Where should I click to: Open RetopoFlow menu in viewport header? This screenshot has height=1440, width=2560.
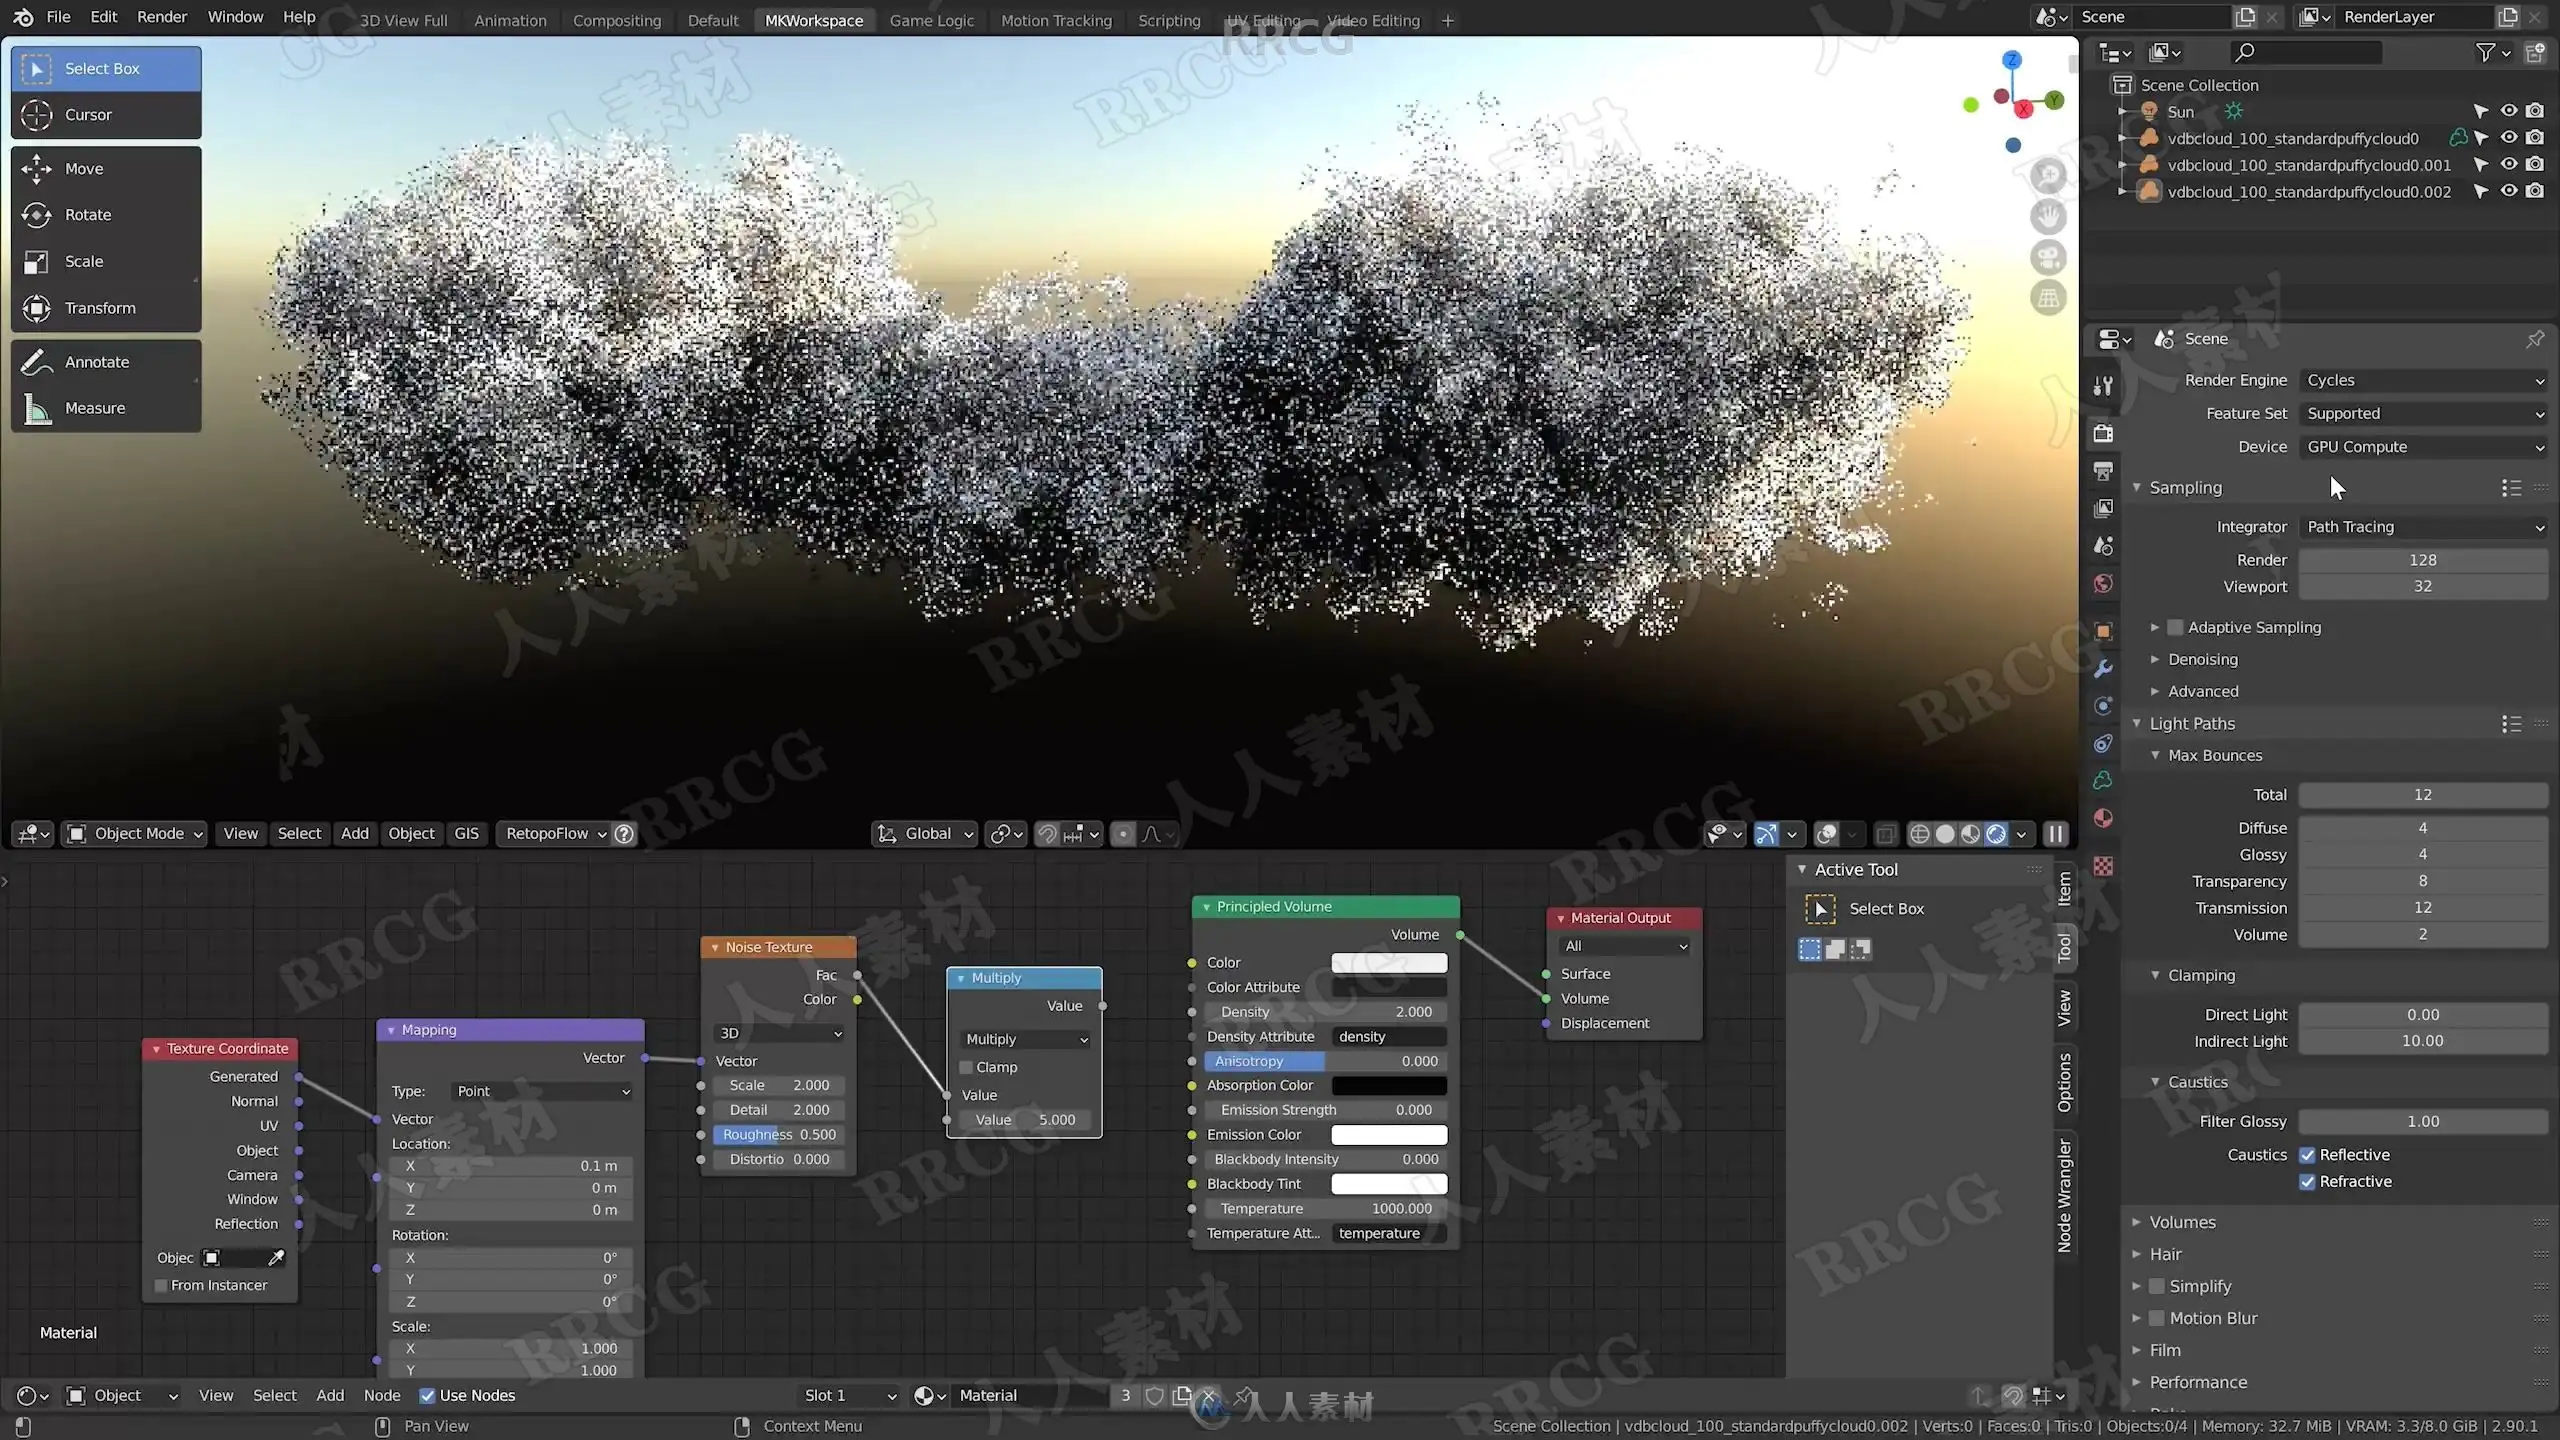tap(555, 834)
